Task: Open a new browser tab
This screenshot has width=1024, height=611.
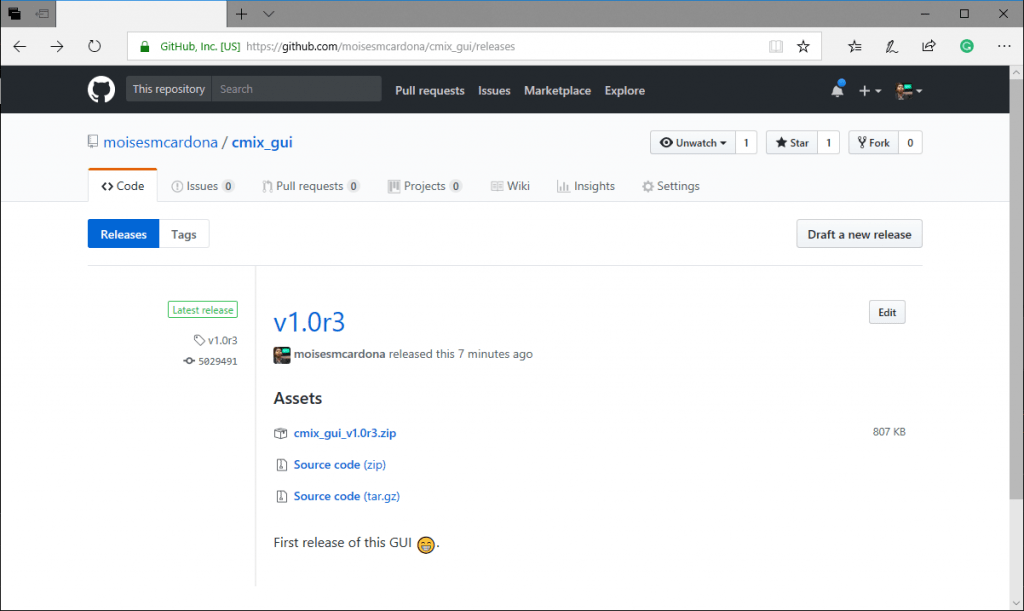Action: coord(242,14)
